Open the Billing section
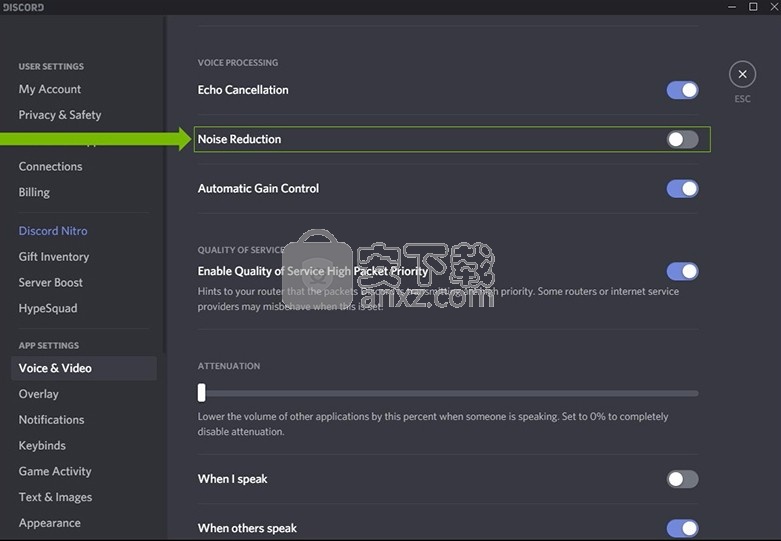This screenshot has width=781, height=541. coord(34,192)
